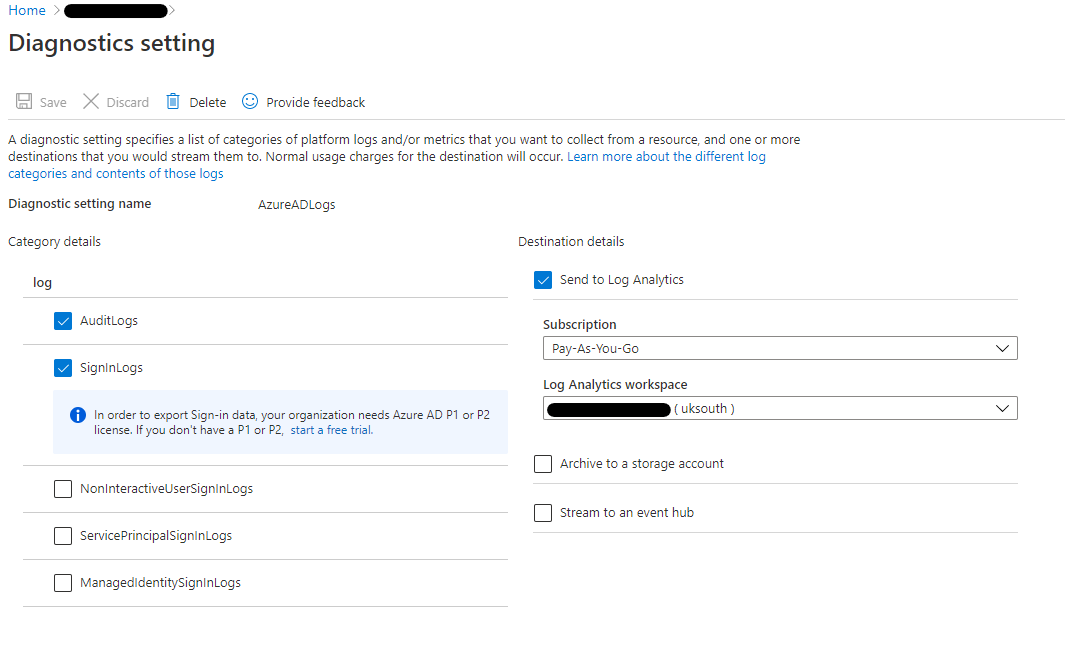Screen dimensions: 1065x657
Task: Click the Diagnostic setting name label
Action: point(79,204)
